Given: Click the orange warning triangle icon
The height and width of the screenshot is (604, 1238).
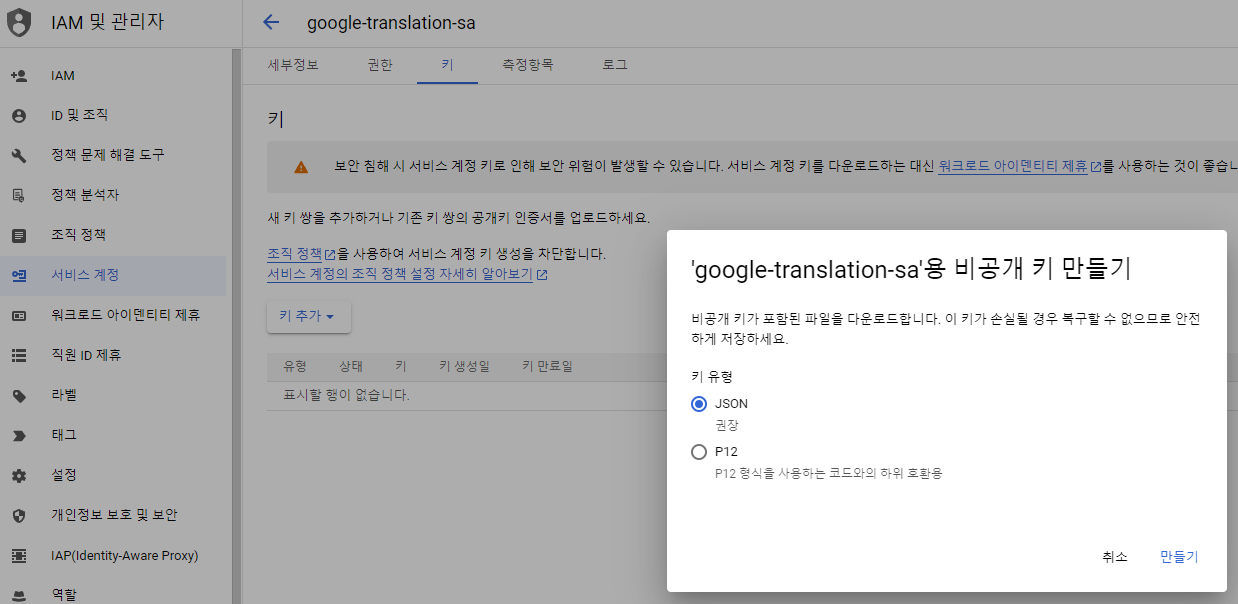Looking at the screenshot, I should point(301,167).
